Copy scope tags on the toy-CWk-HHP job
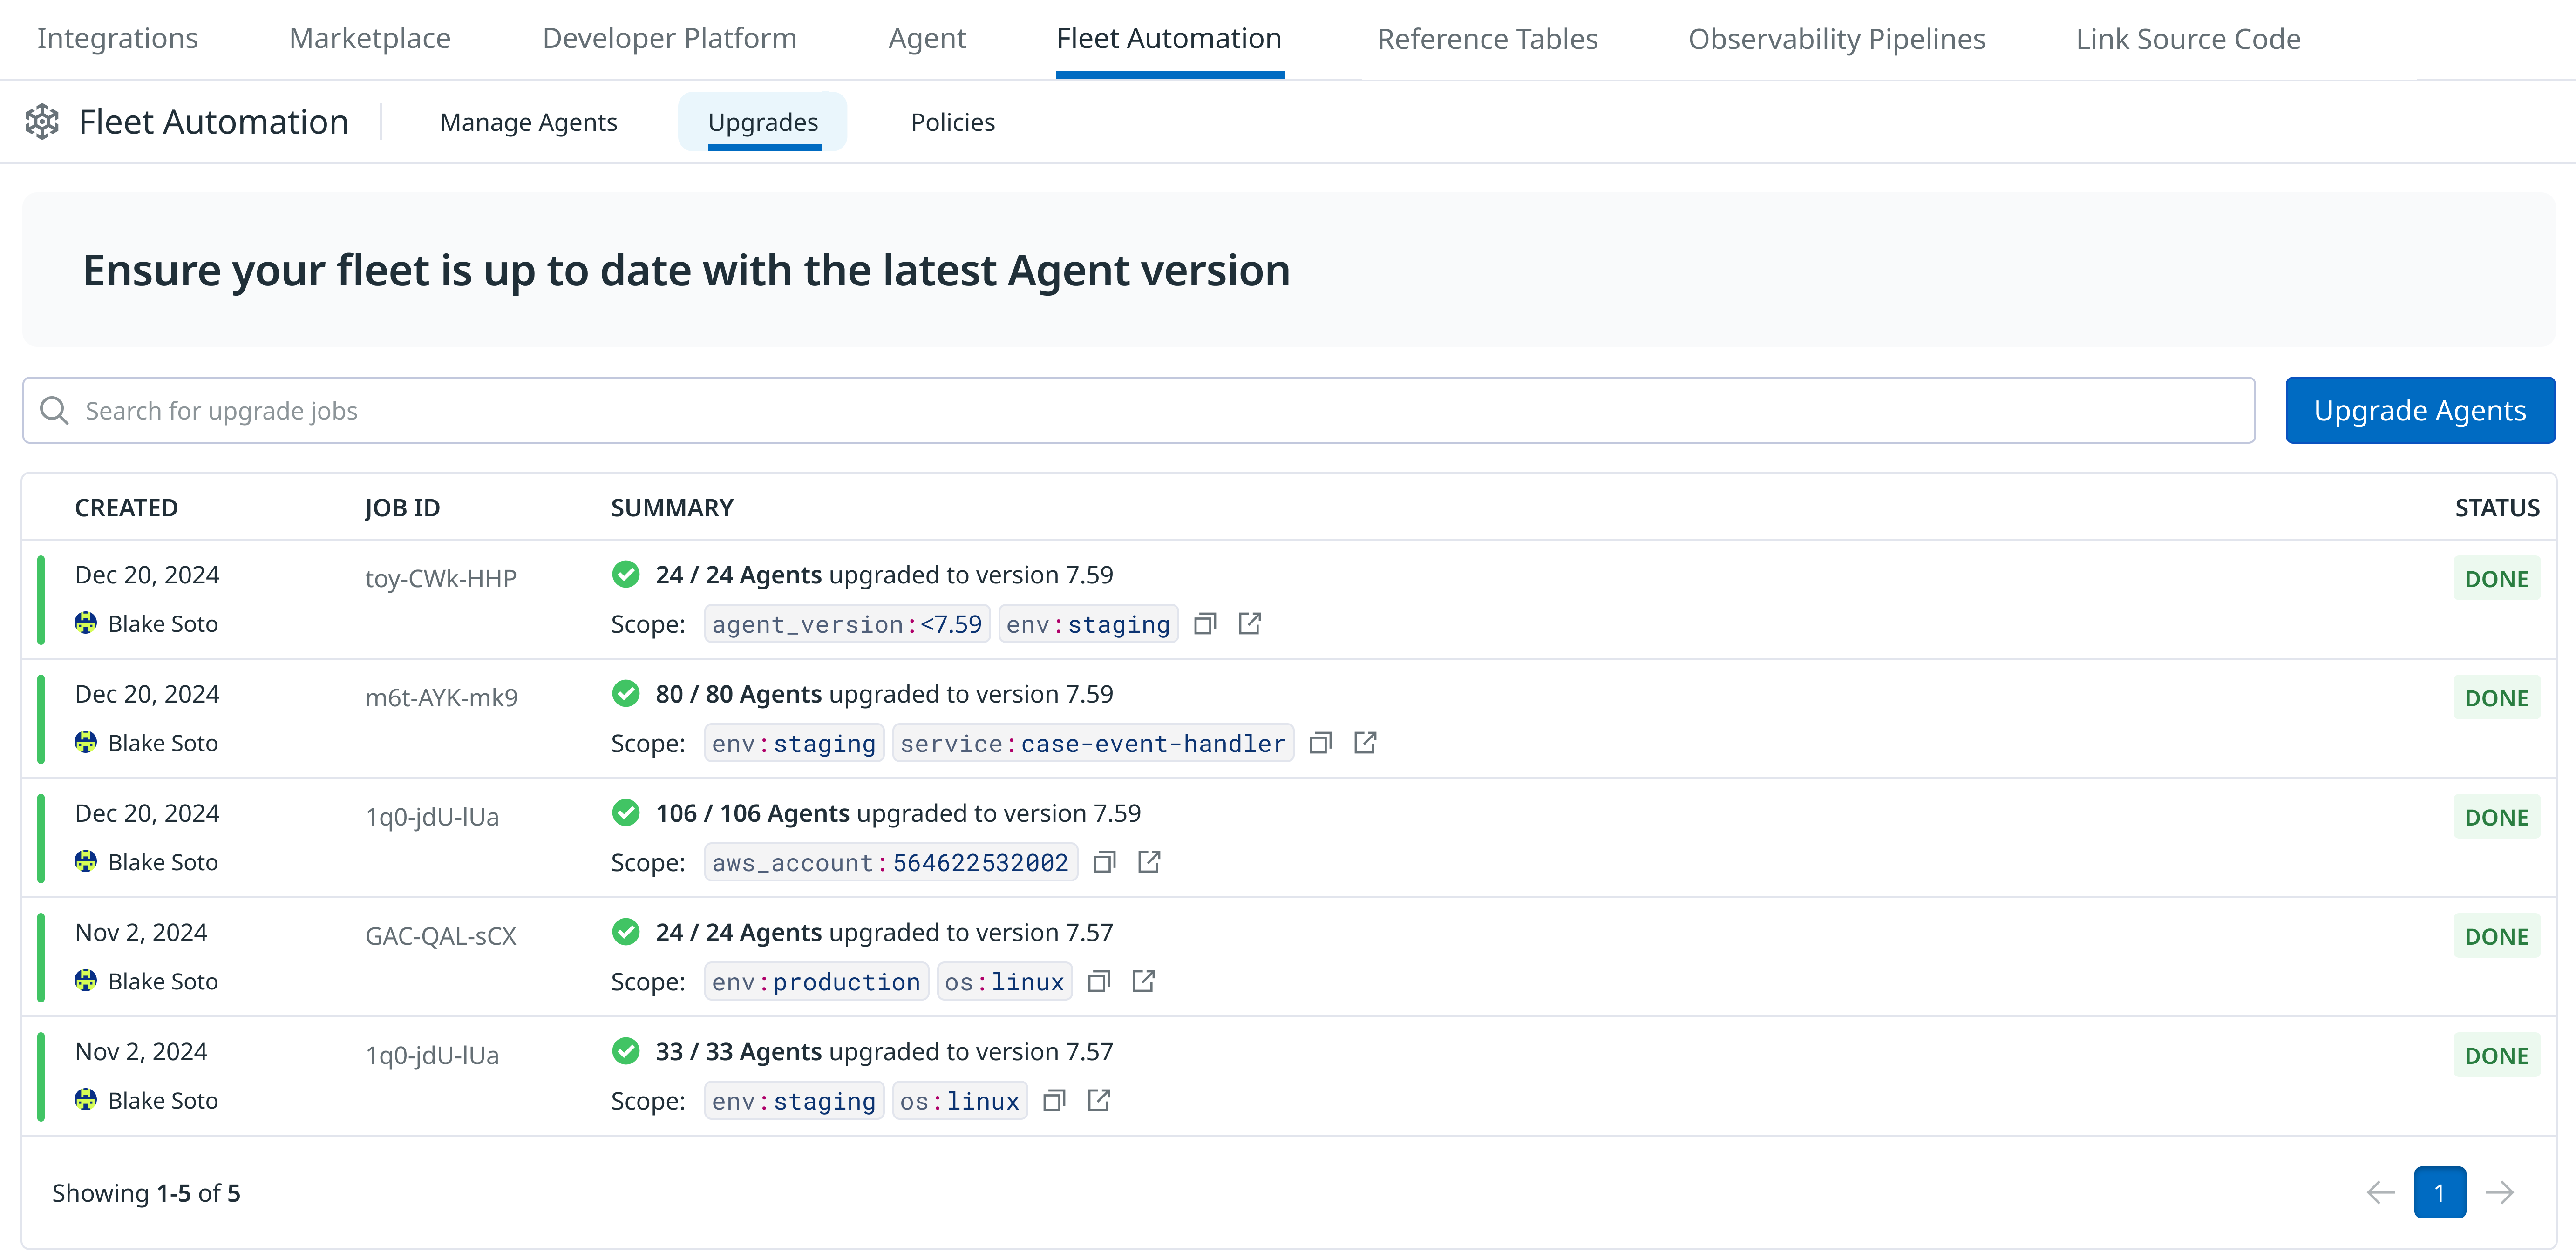The image size is (2576, 1259). coord(1205,623)
